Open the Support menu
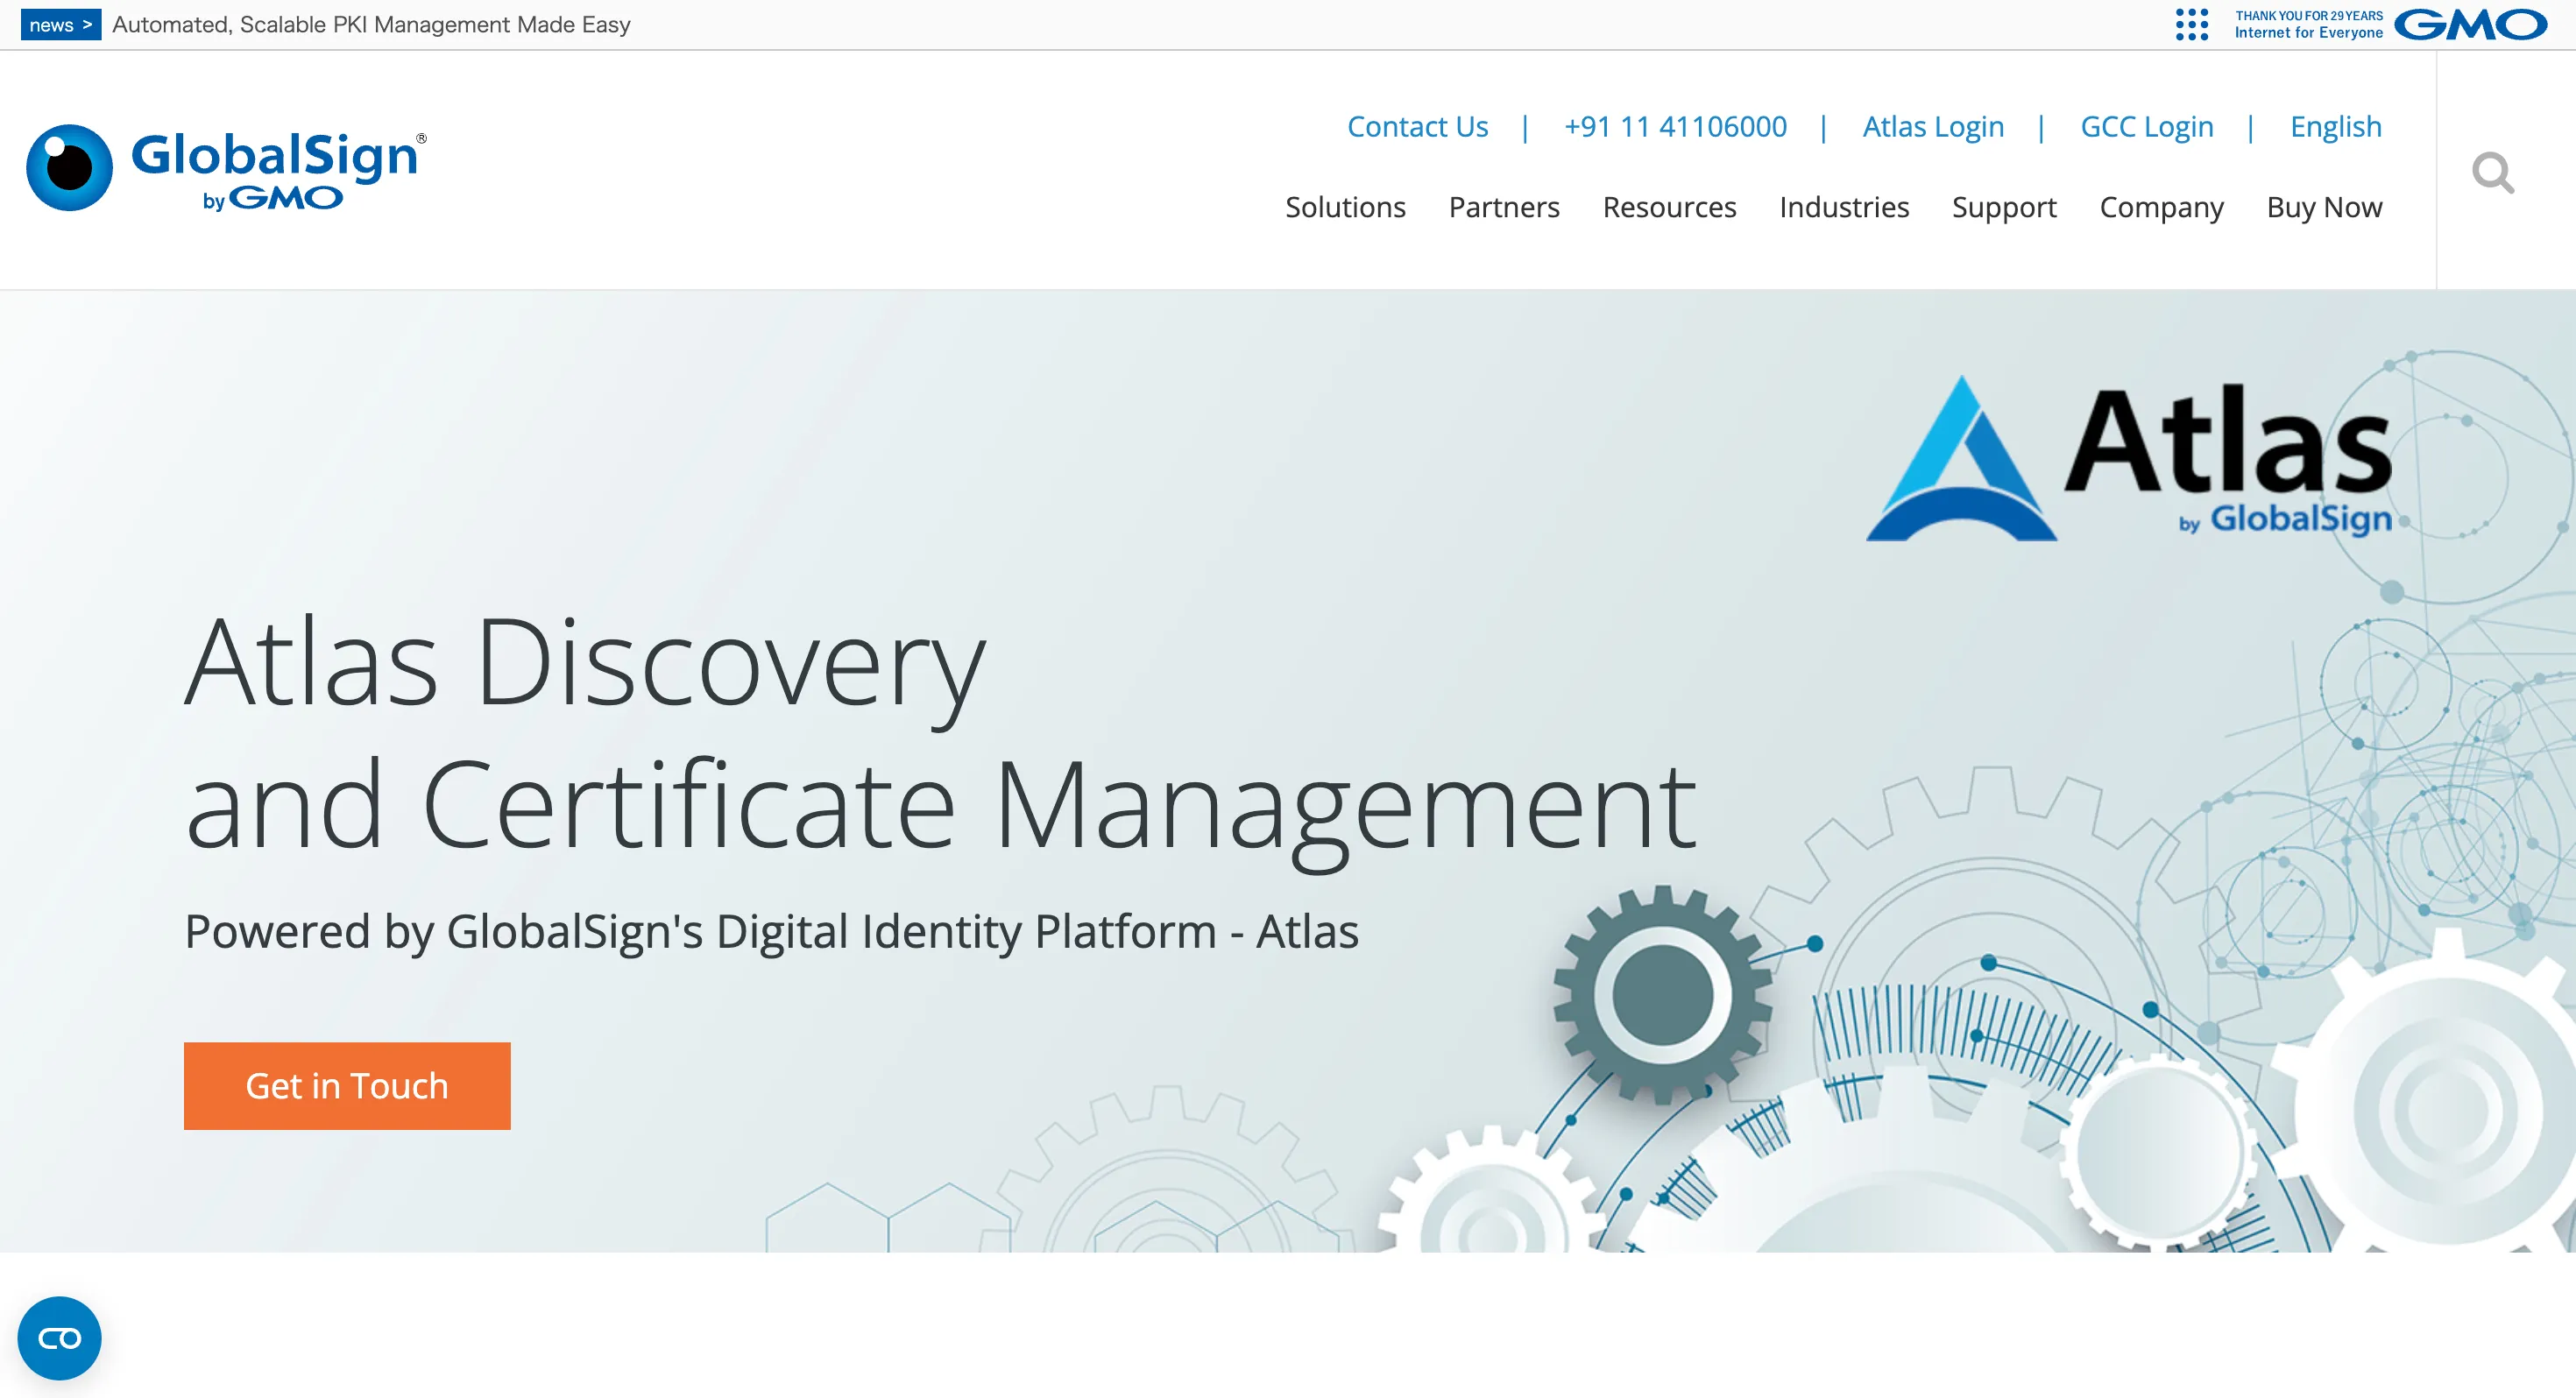 (x=2003, y=207)
